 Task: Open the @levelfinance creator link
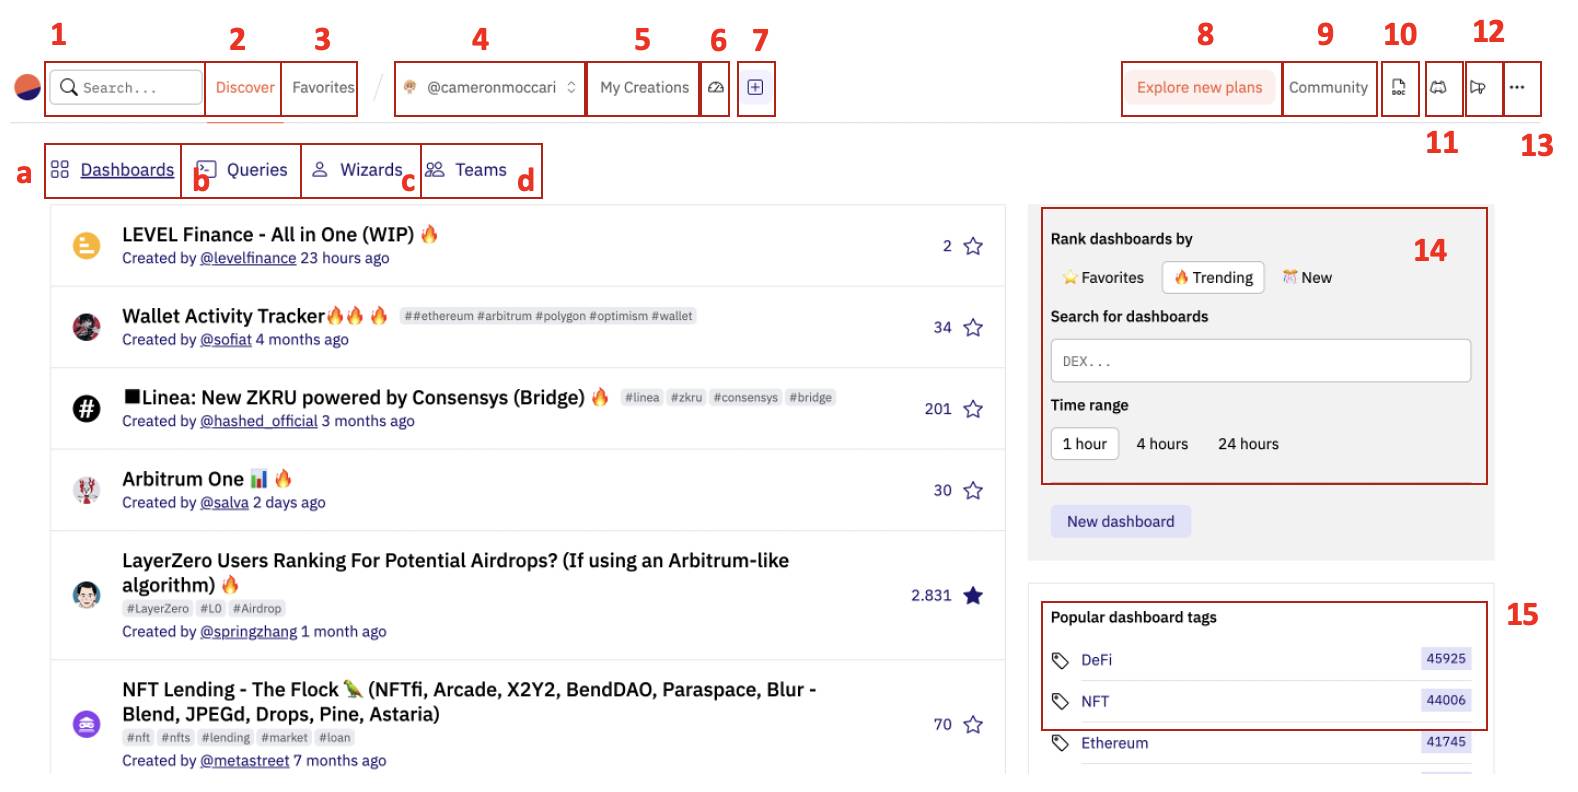click(x=248, y=258)
